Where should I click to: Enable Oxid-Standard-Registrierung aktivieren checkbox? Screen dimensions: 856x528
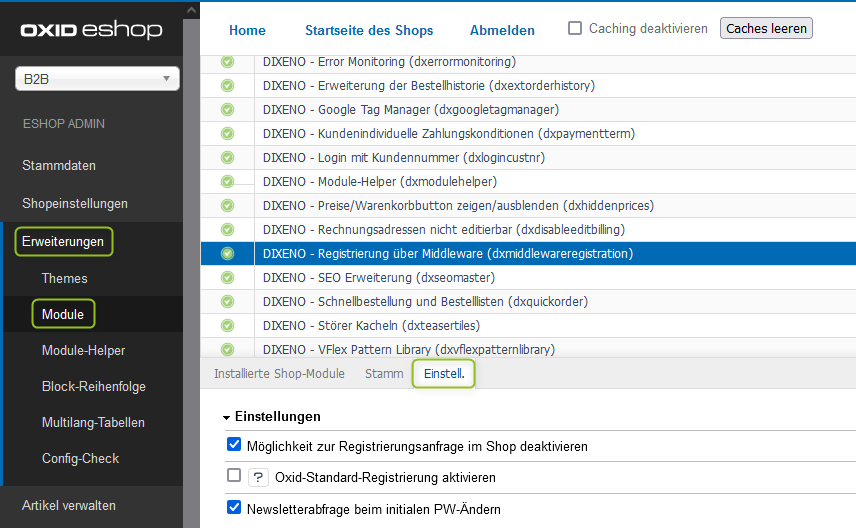pos(234,476)
